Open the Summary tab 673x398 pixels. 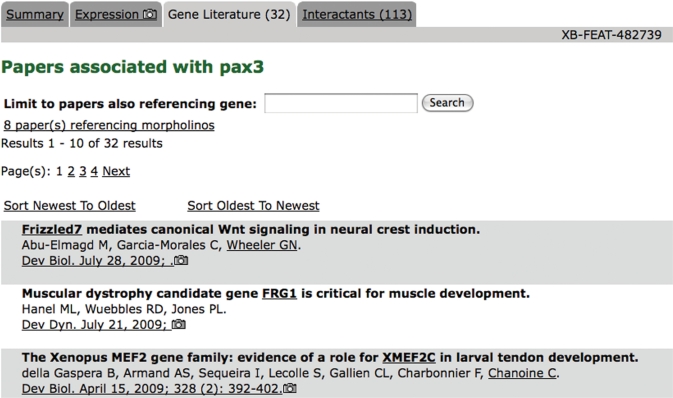coord(35,15)
